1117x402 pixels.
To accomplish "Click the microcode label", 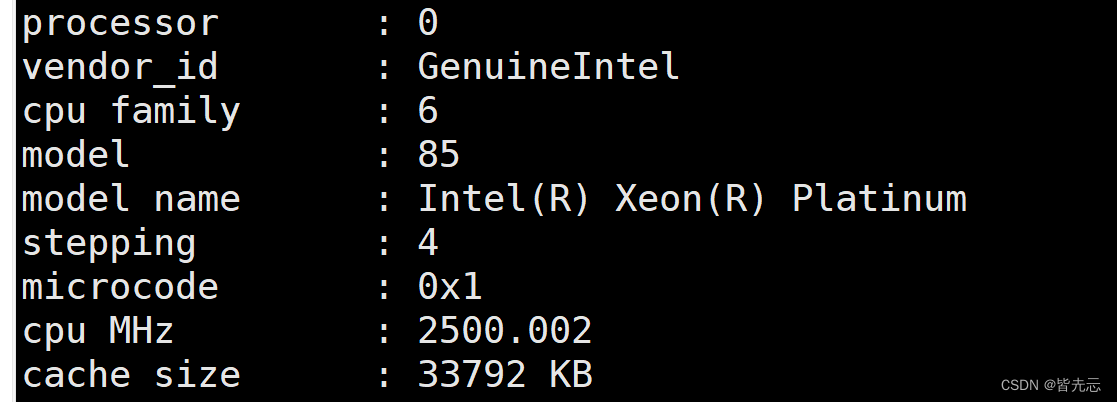I will [120, 287].
